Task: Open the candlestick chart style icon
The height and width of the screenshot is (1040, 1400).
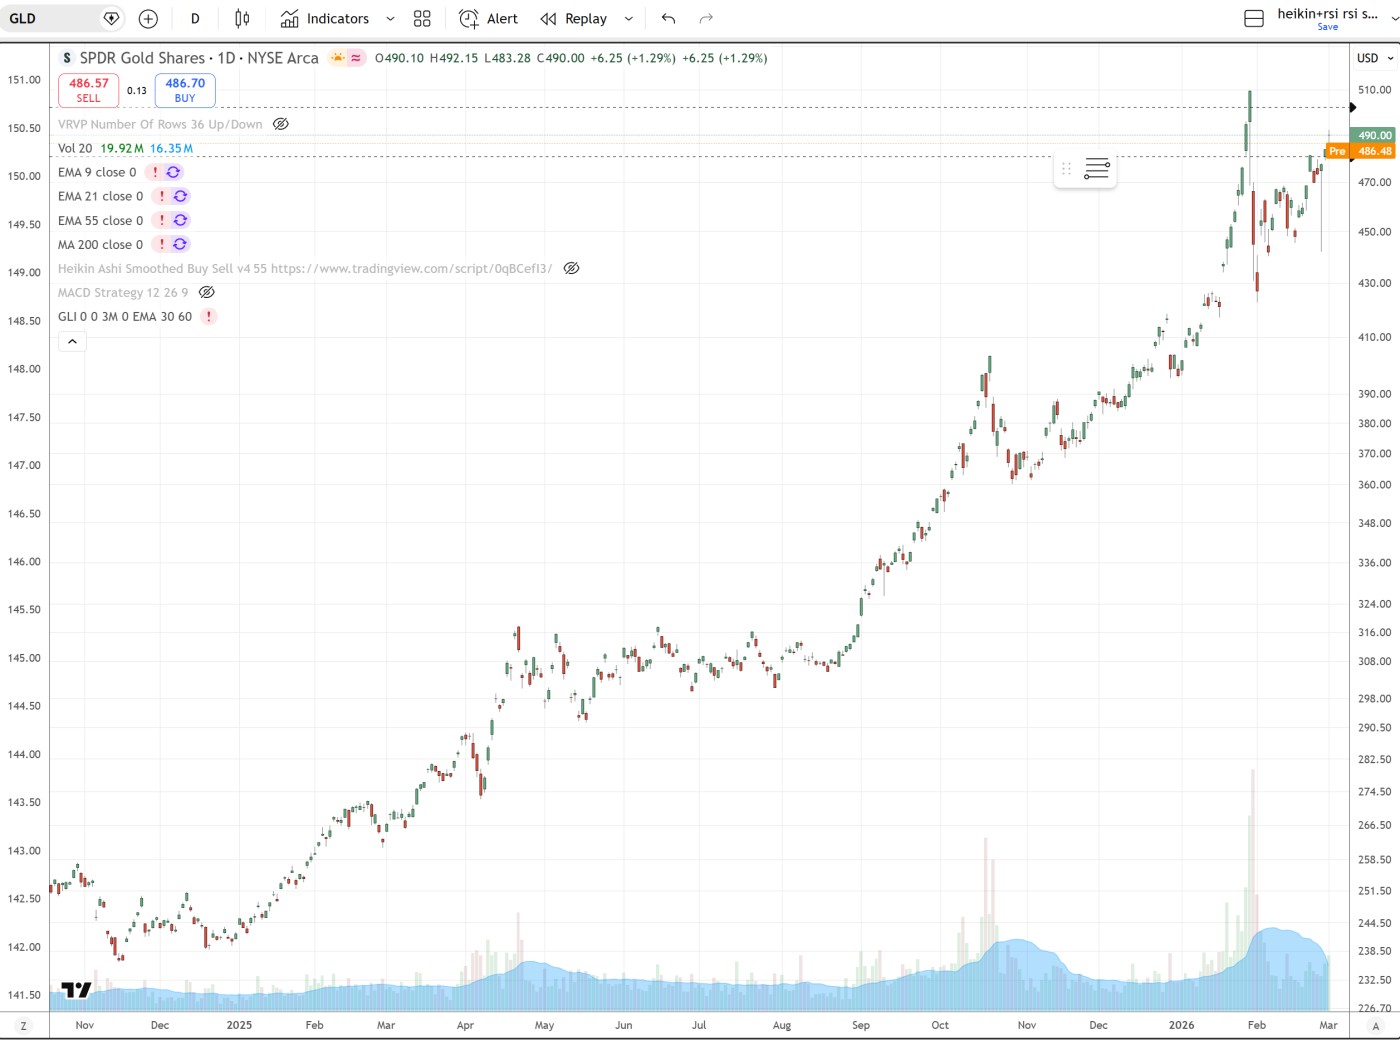Action: (242, 19)
